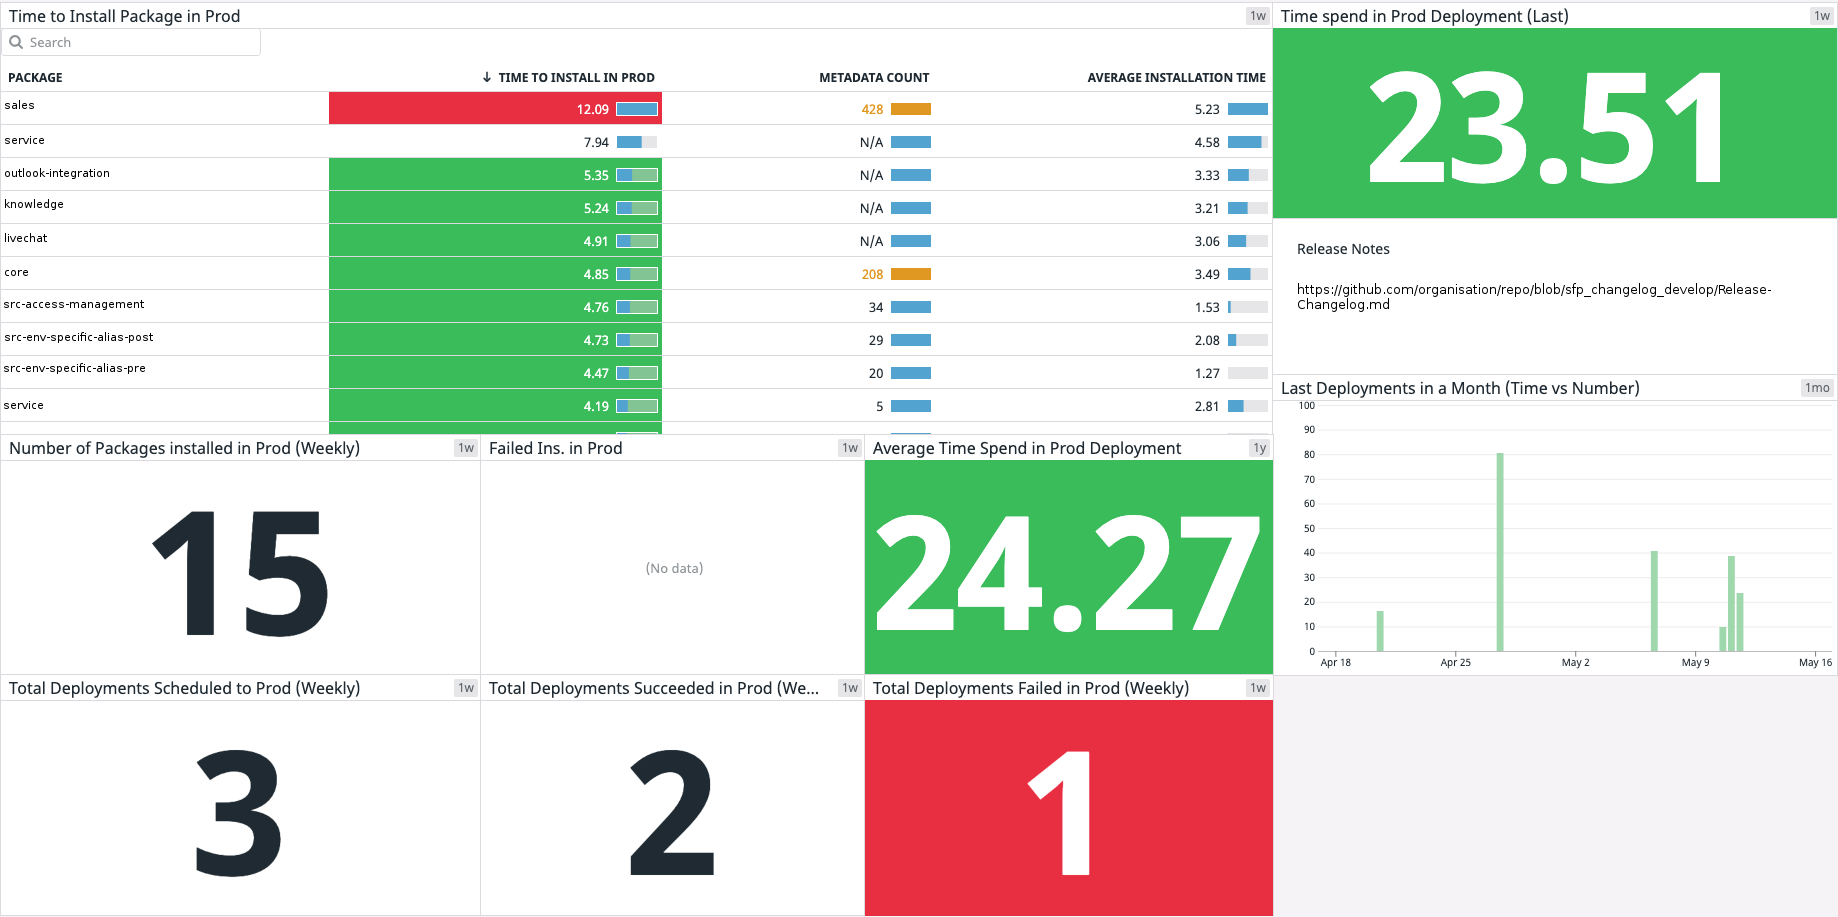Click the red 12.09 cell for the sales package

pyautogui.click(x=495, y=109)
